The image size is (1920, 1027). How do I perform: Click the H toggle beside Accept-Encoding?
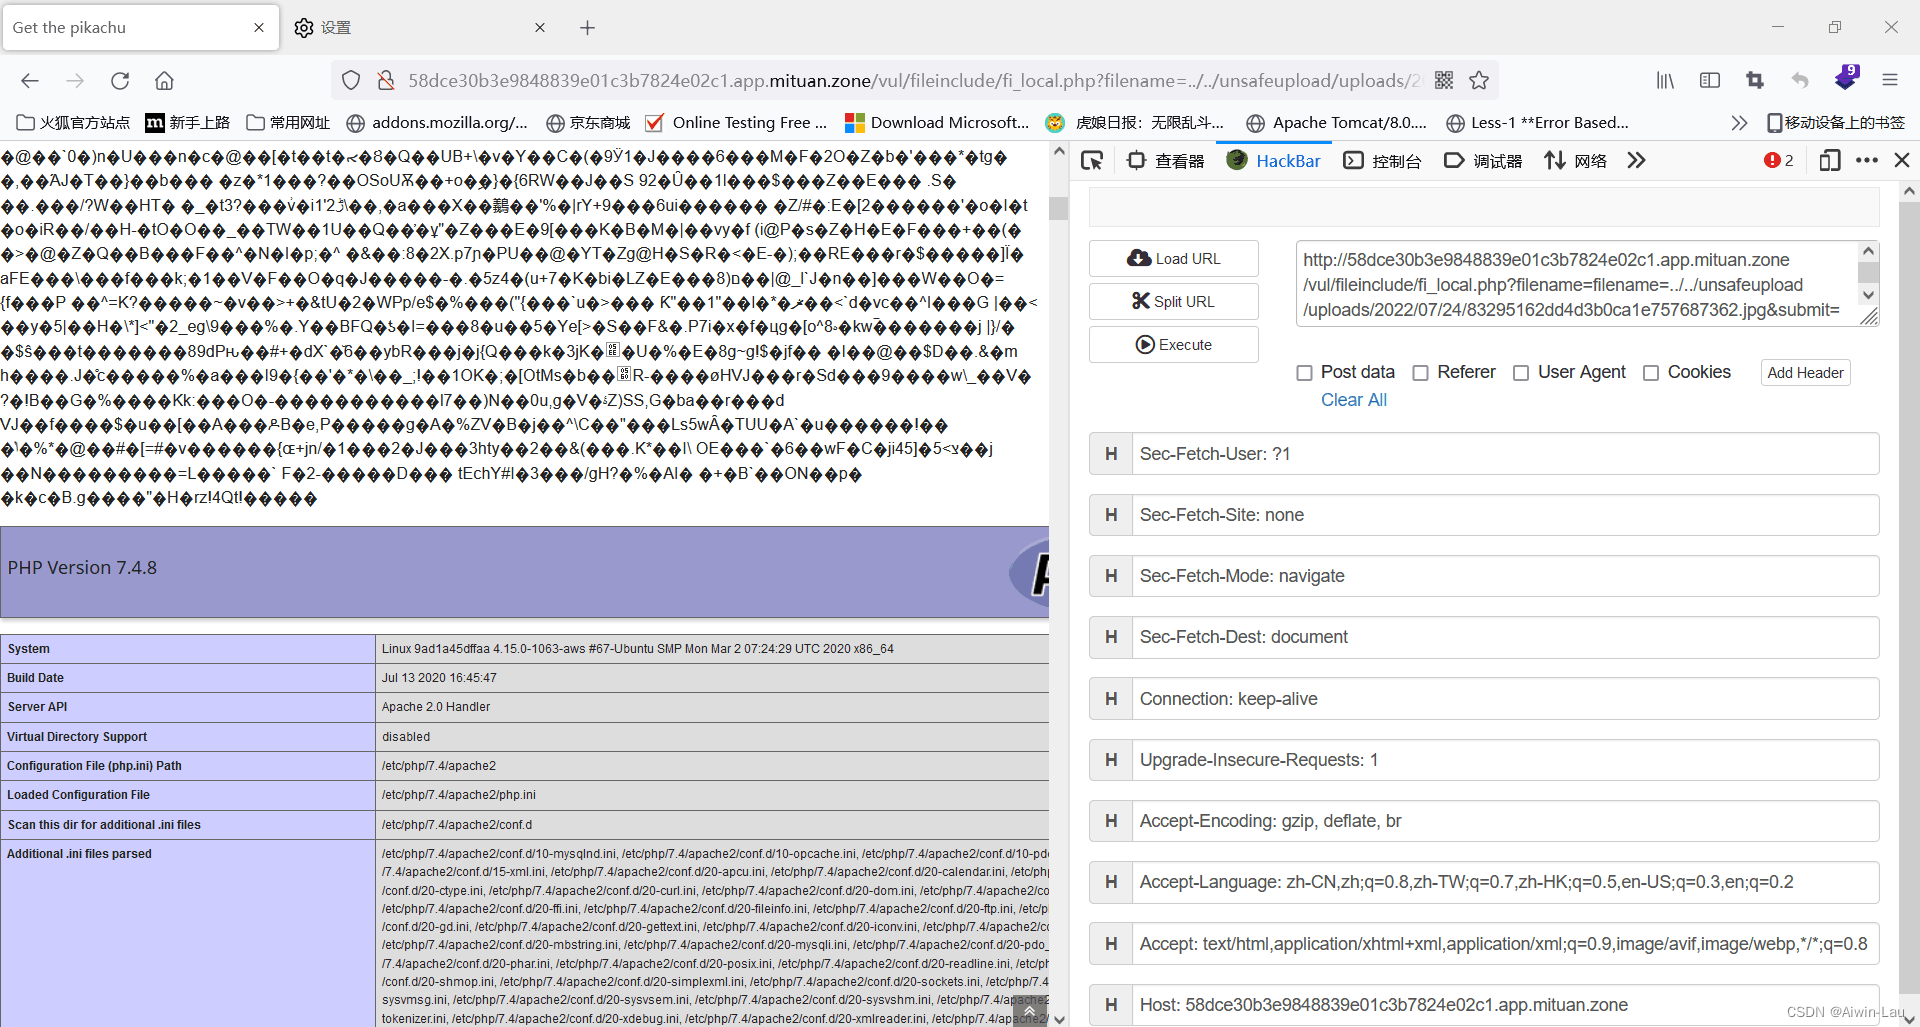[1111, 821]
